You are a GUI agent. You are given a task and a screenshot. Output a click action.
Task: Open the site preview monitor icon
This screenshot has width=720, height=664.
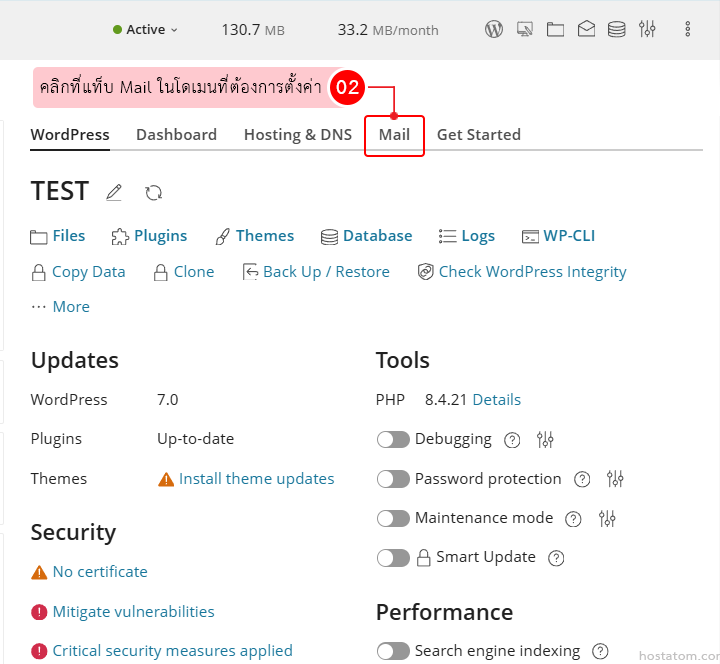tap(524, 29)
